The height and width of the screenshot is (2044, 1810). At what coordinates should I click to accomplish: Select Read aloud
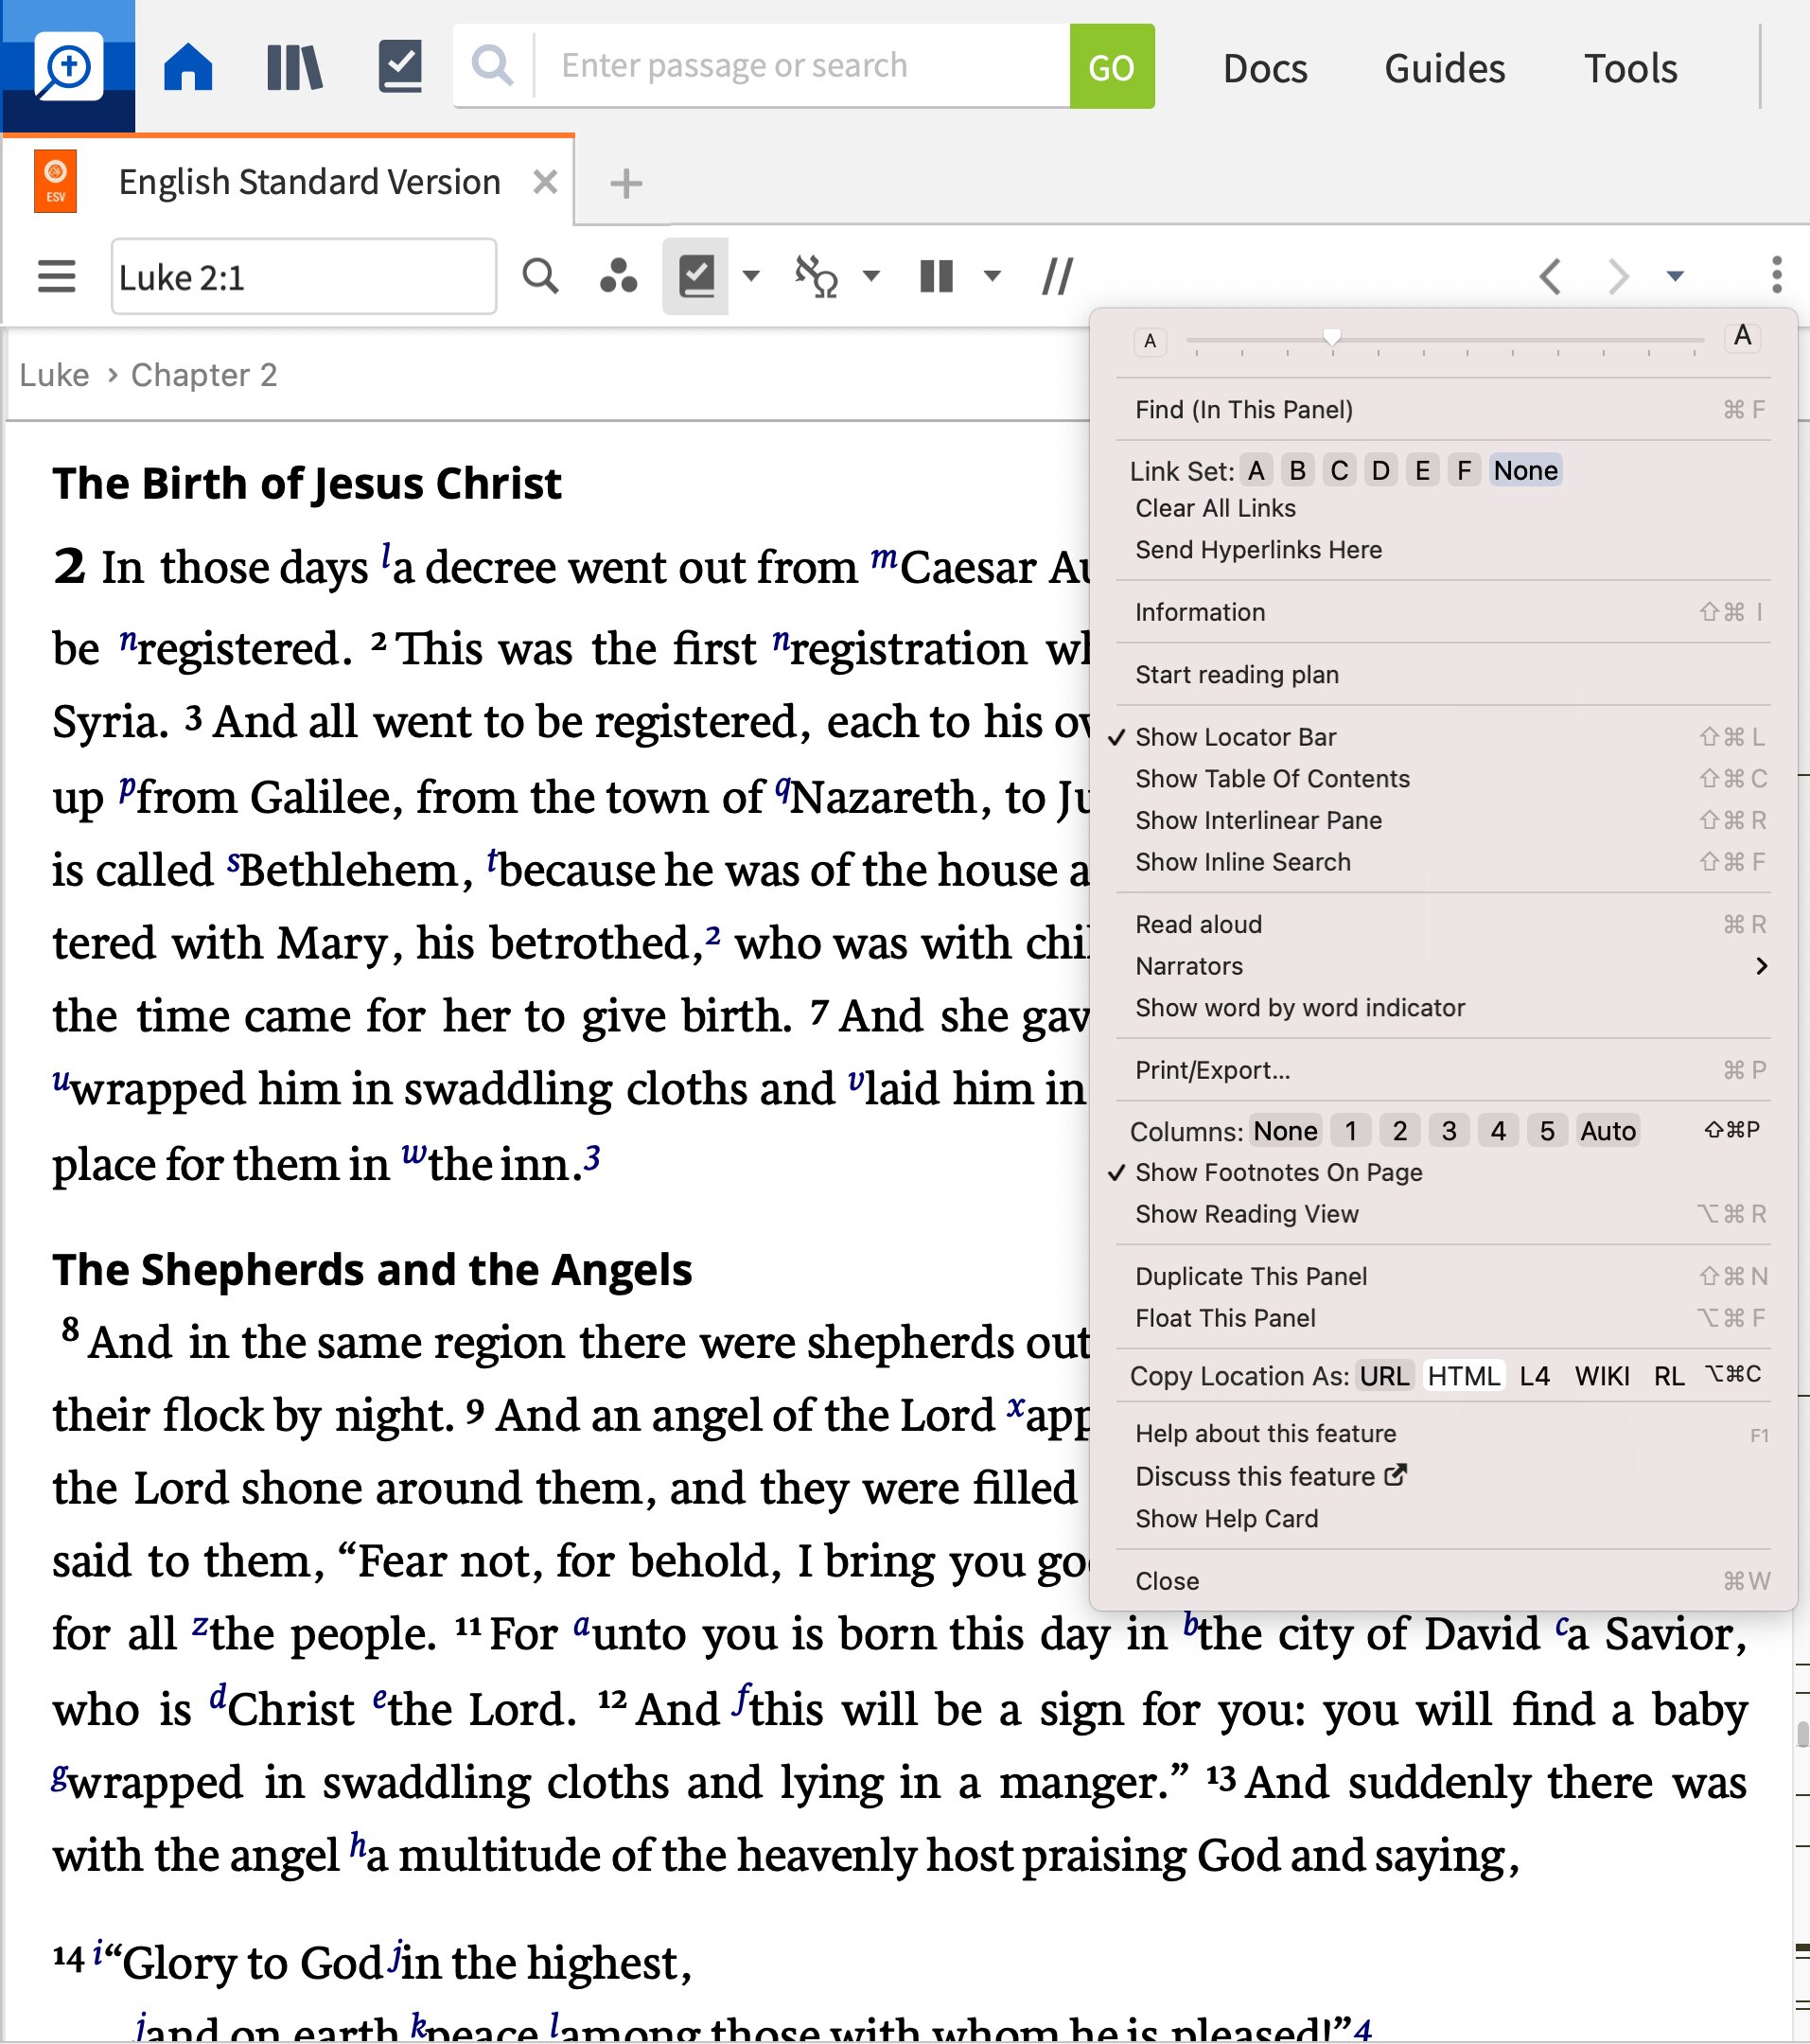(1443, 924)
